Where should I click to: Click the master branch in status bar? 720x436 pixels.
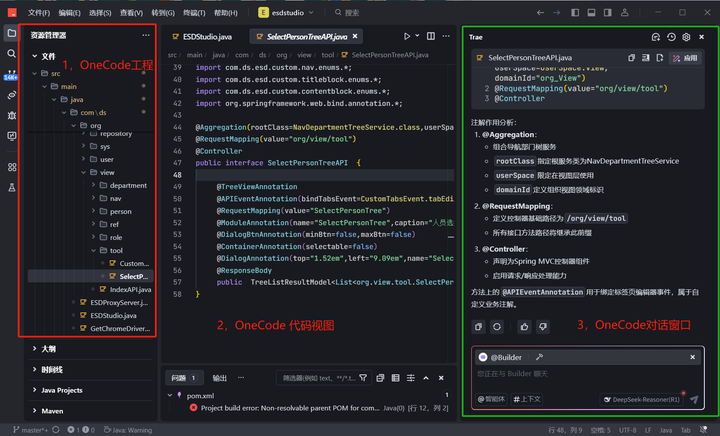click(30, 430)
